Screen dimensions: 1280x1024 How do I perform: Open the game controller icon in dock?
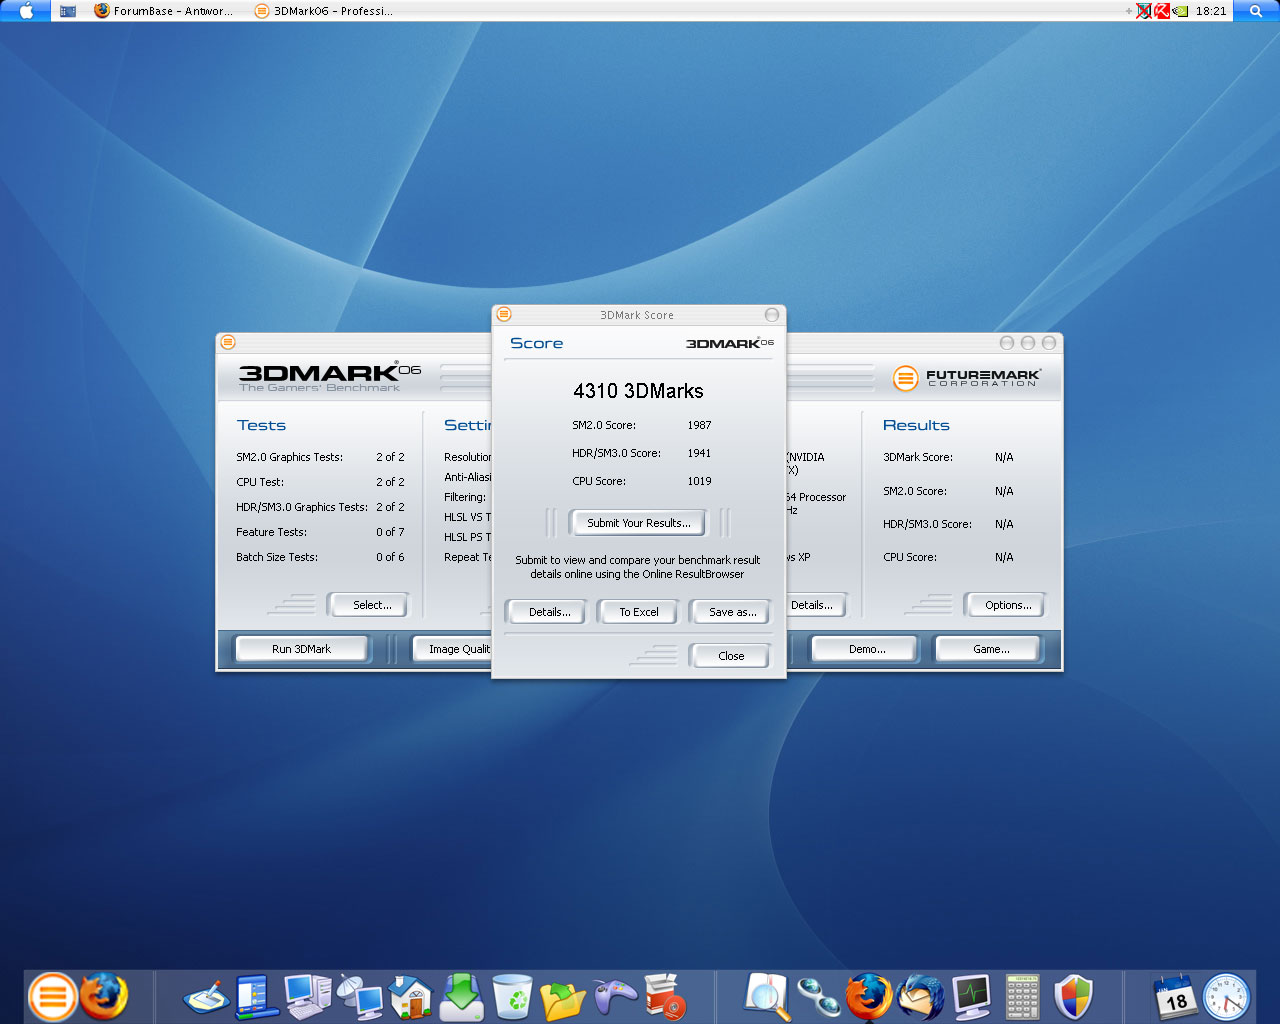click(x=615, y=997)
